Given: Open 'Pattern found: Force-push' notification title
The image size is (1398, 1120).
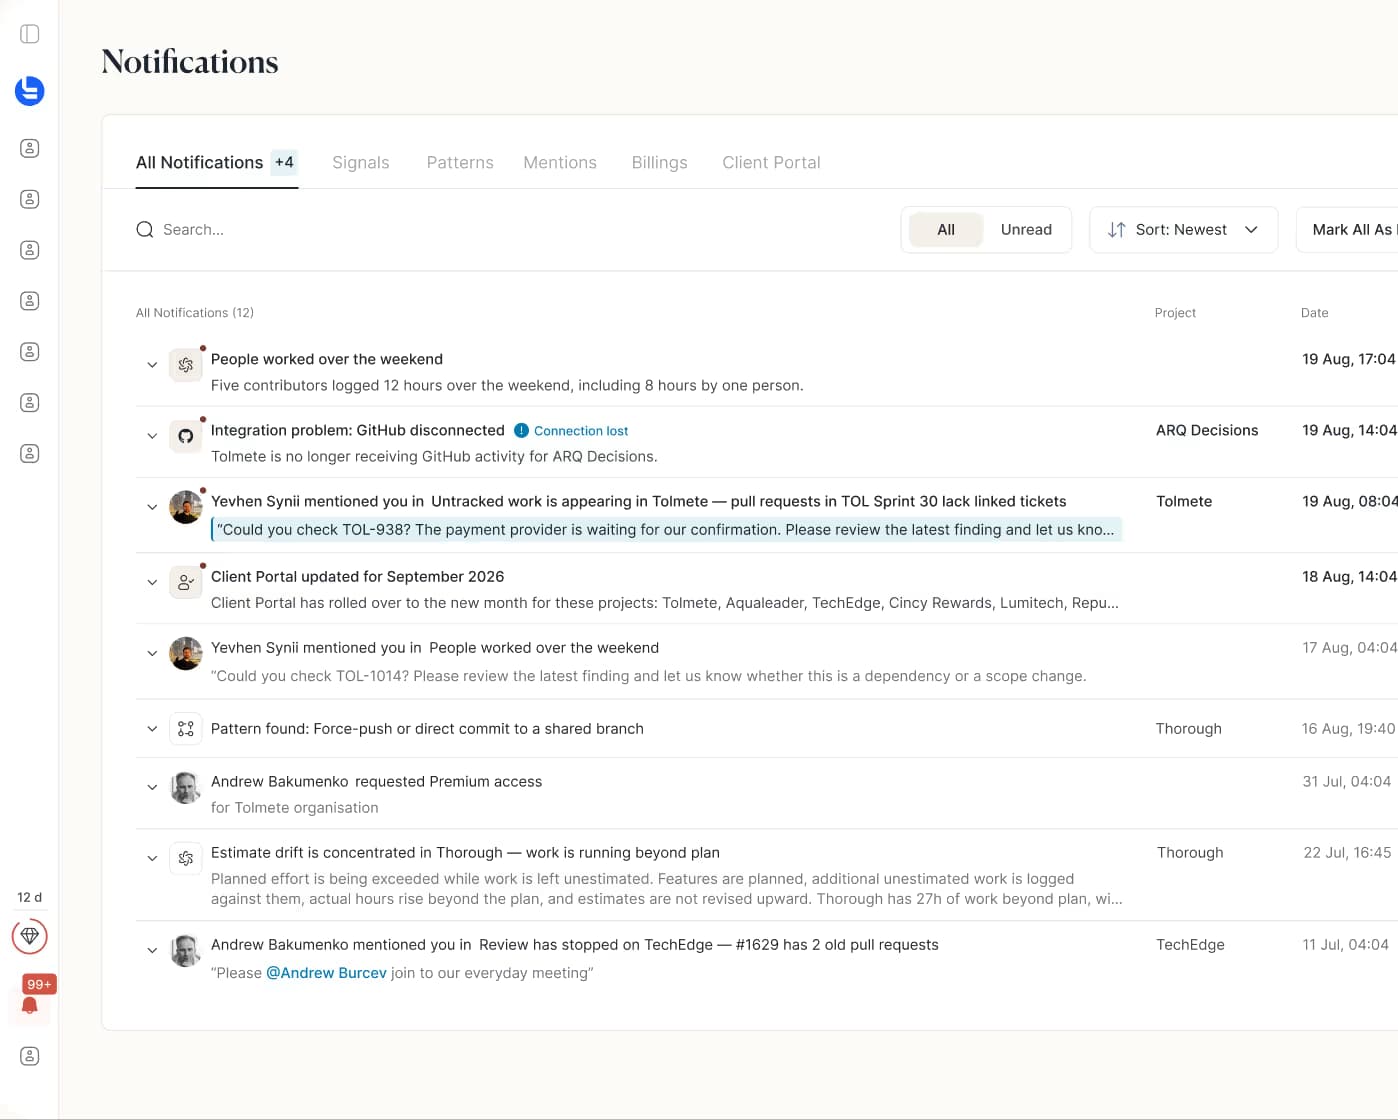Looking at the screenshot, I should point(427,729).
